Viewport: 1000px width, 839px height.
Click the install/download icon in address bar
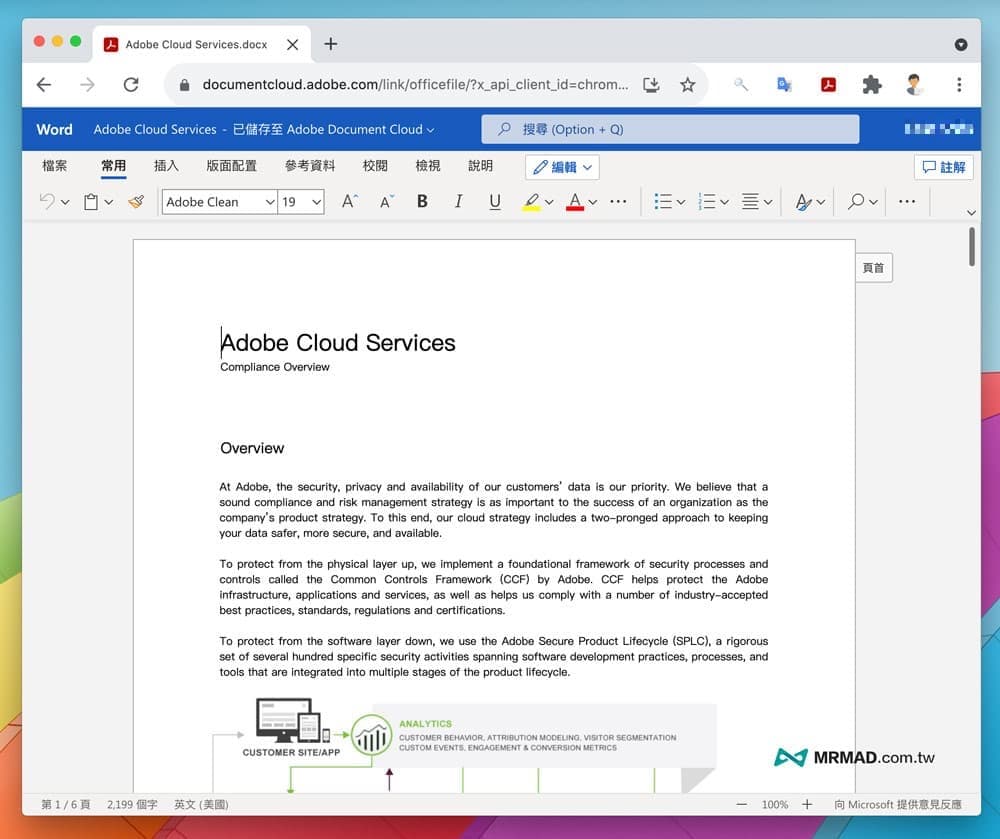(651, 85)
